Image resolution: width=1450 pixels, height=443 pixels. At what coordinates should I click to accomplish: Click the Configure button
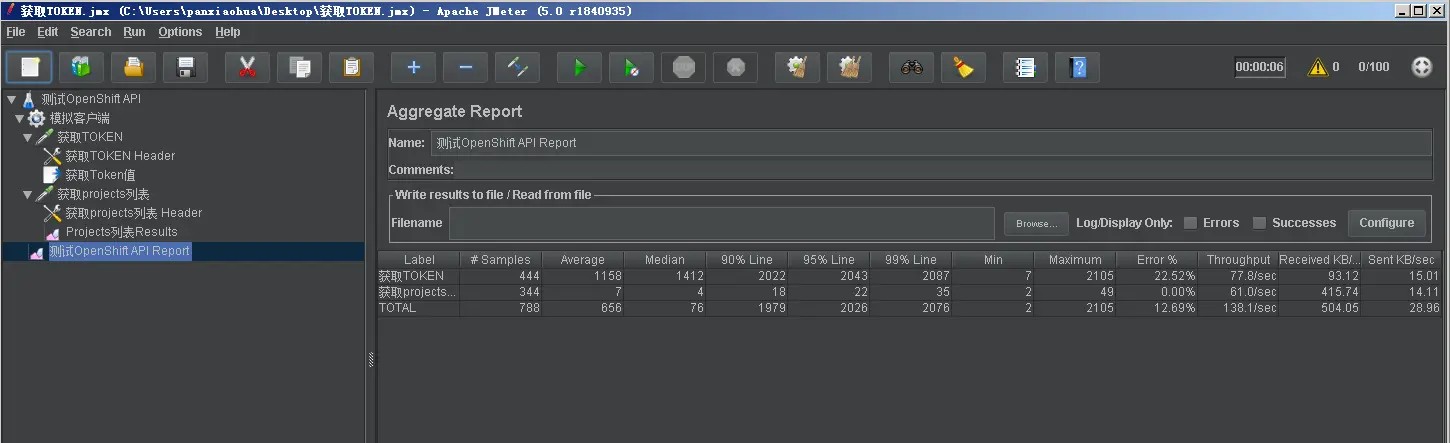(x=1386, y=223)
